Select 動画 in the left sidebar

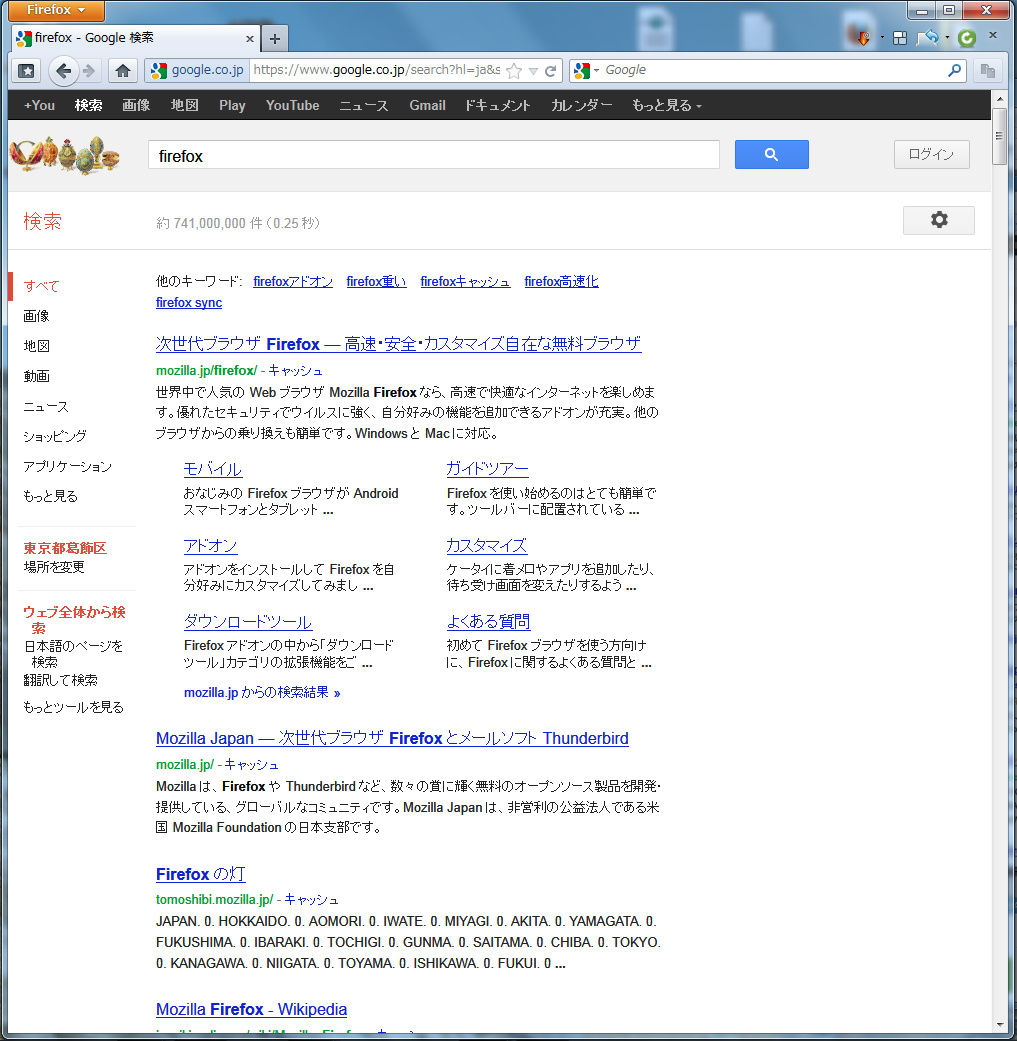click(x=37, y=376)
